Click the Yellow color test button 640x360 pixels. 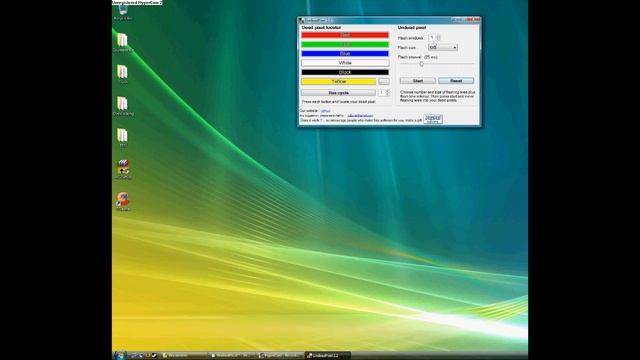pos(338,82)
